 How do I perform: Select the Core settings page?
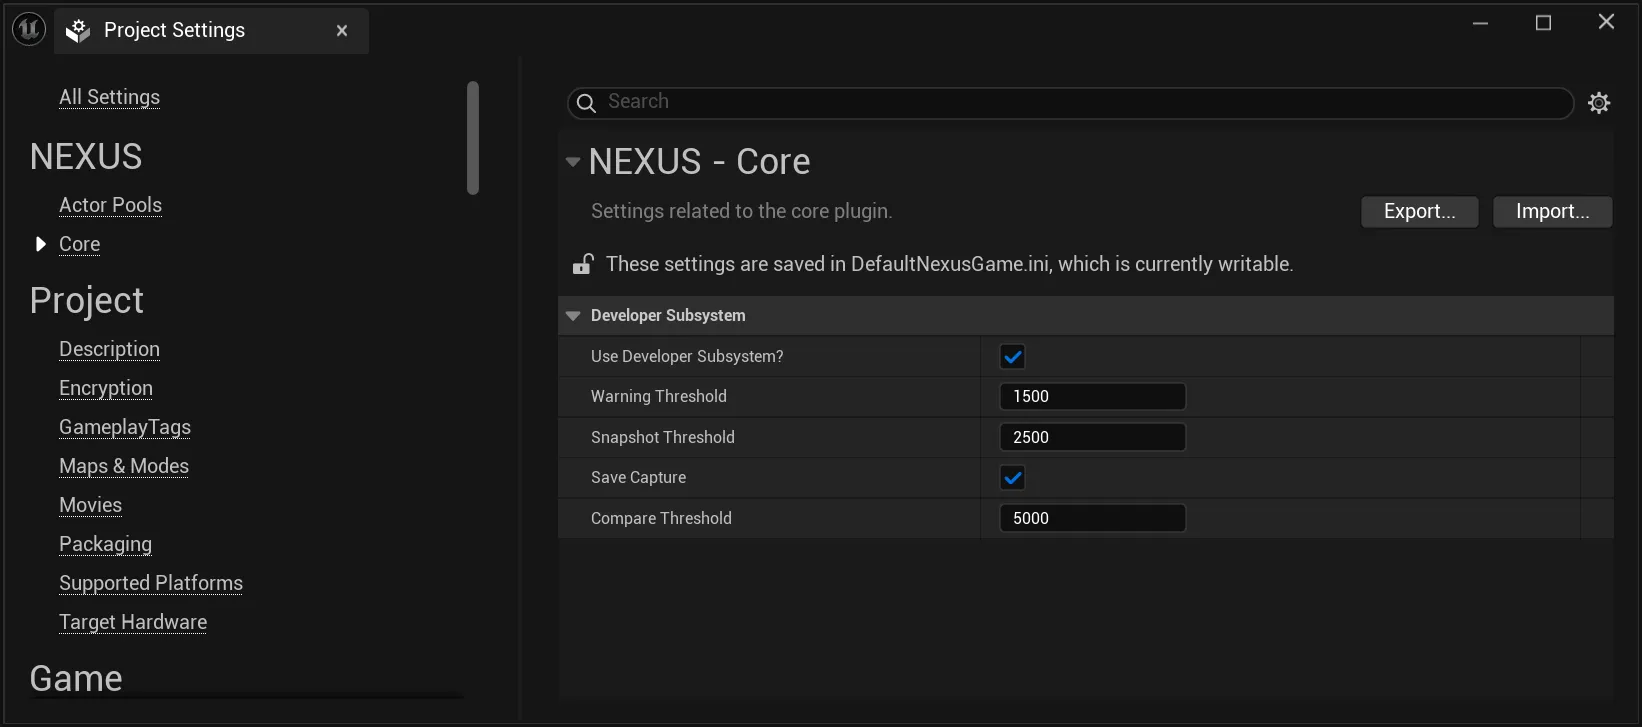(79, 244)
